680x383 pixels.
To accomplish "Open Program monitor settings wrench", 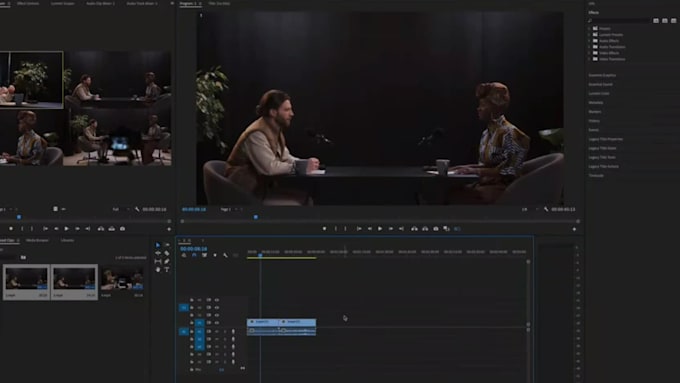I will click(546, 209).
